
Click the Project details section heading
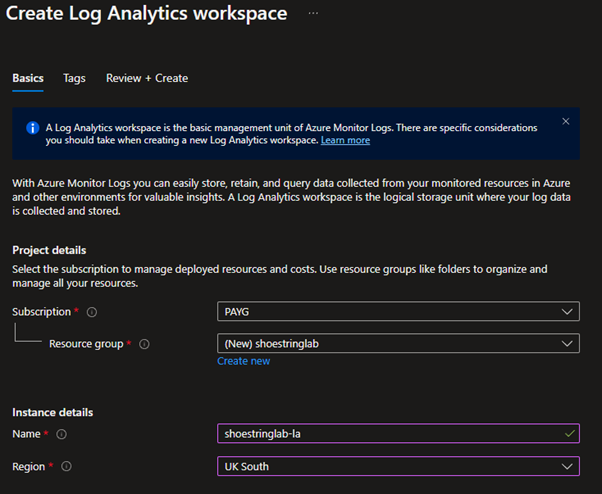[x=49, y=250]
